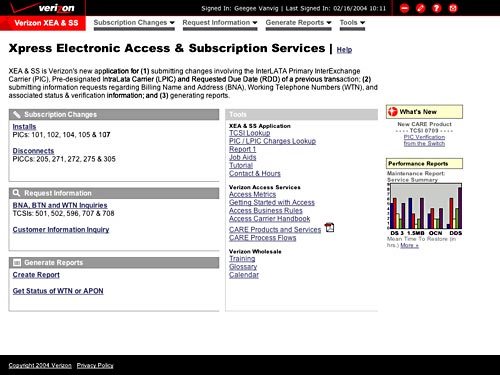The width and height of the screenshot is (500, 375).
Task: Click the Create Report link
Action: 36,275
